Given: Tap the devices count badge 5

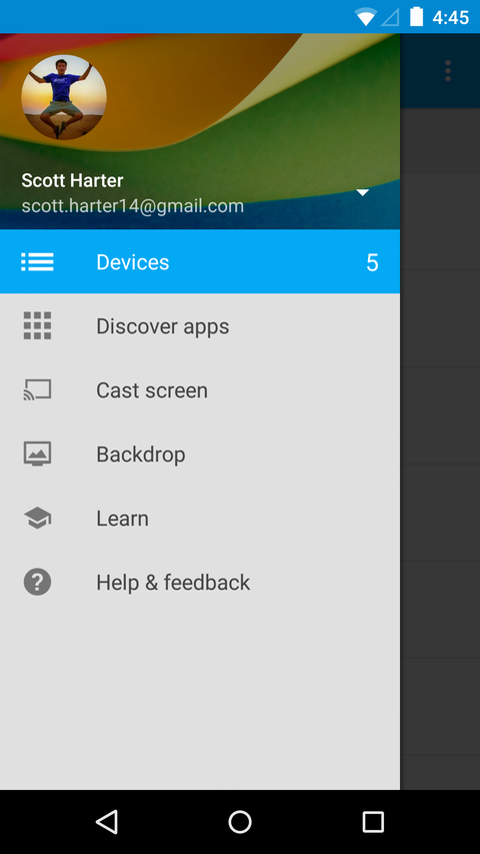Looking at the screenshot, I should [x=372, y=263].
